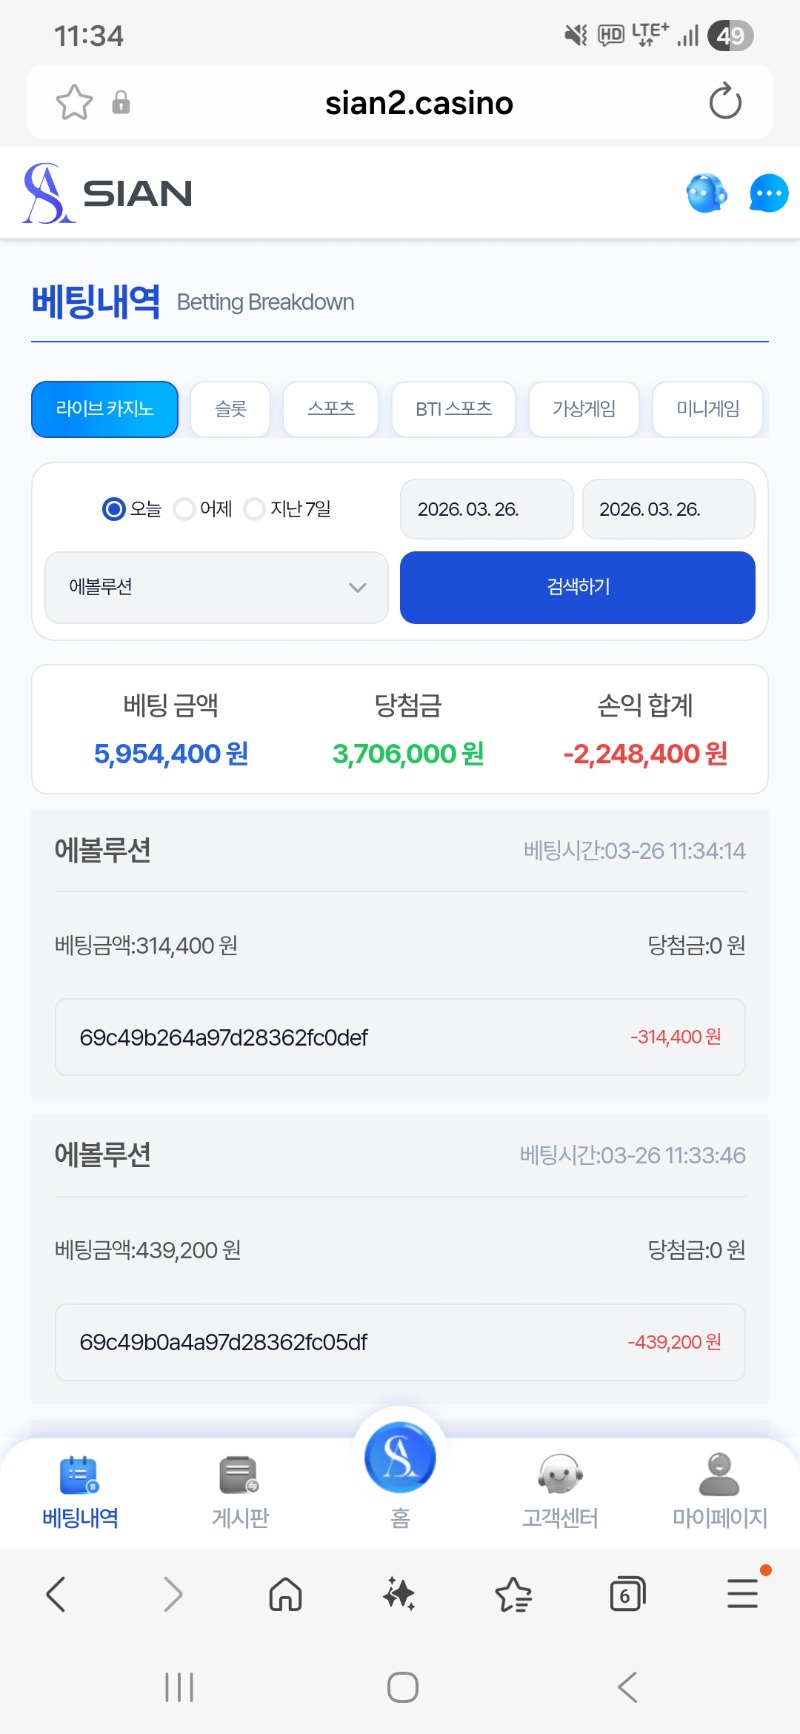The height and width of the screenshot is (1734, 800).
Task: Switch to the 슬롯 tab
Action: tap(230, 409)
